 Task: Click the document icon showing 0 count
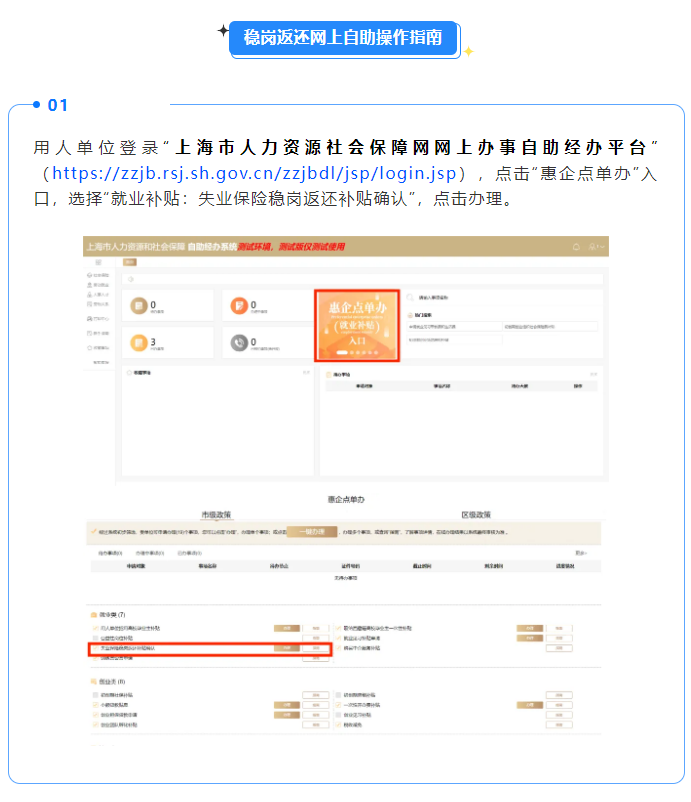tap(238, 305)
